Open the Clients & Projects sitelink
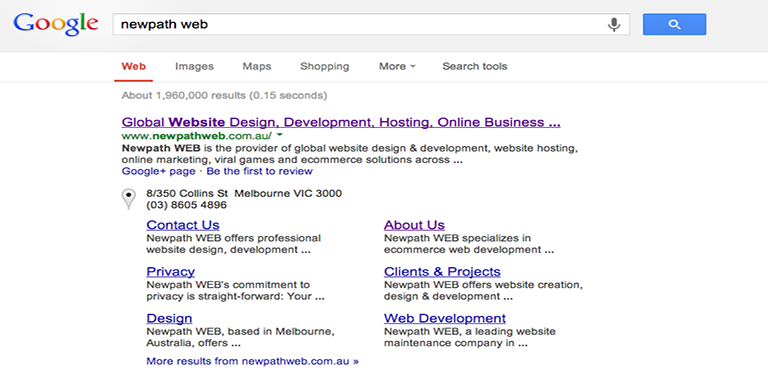The image size is (768, 376). point(442,271)
